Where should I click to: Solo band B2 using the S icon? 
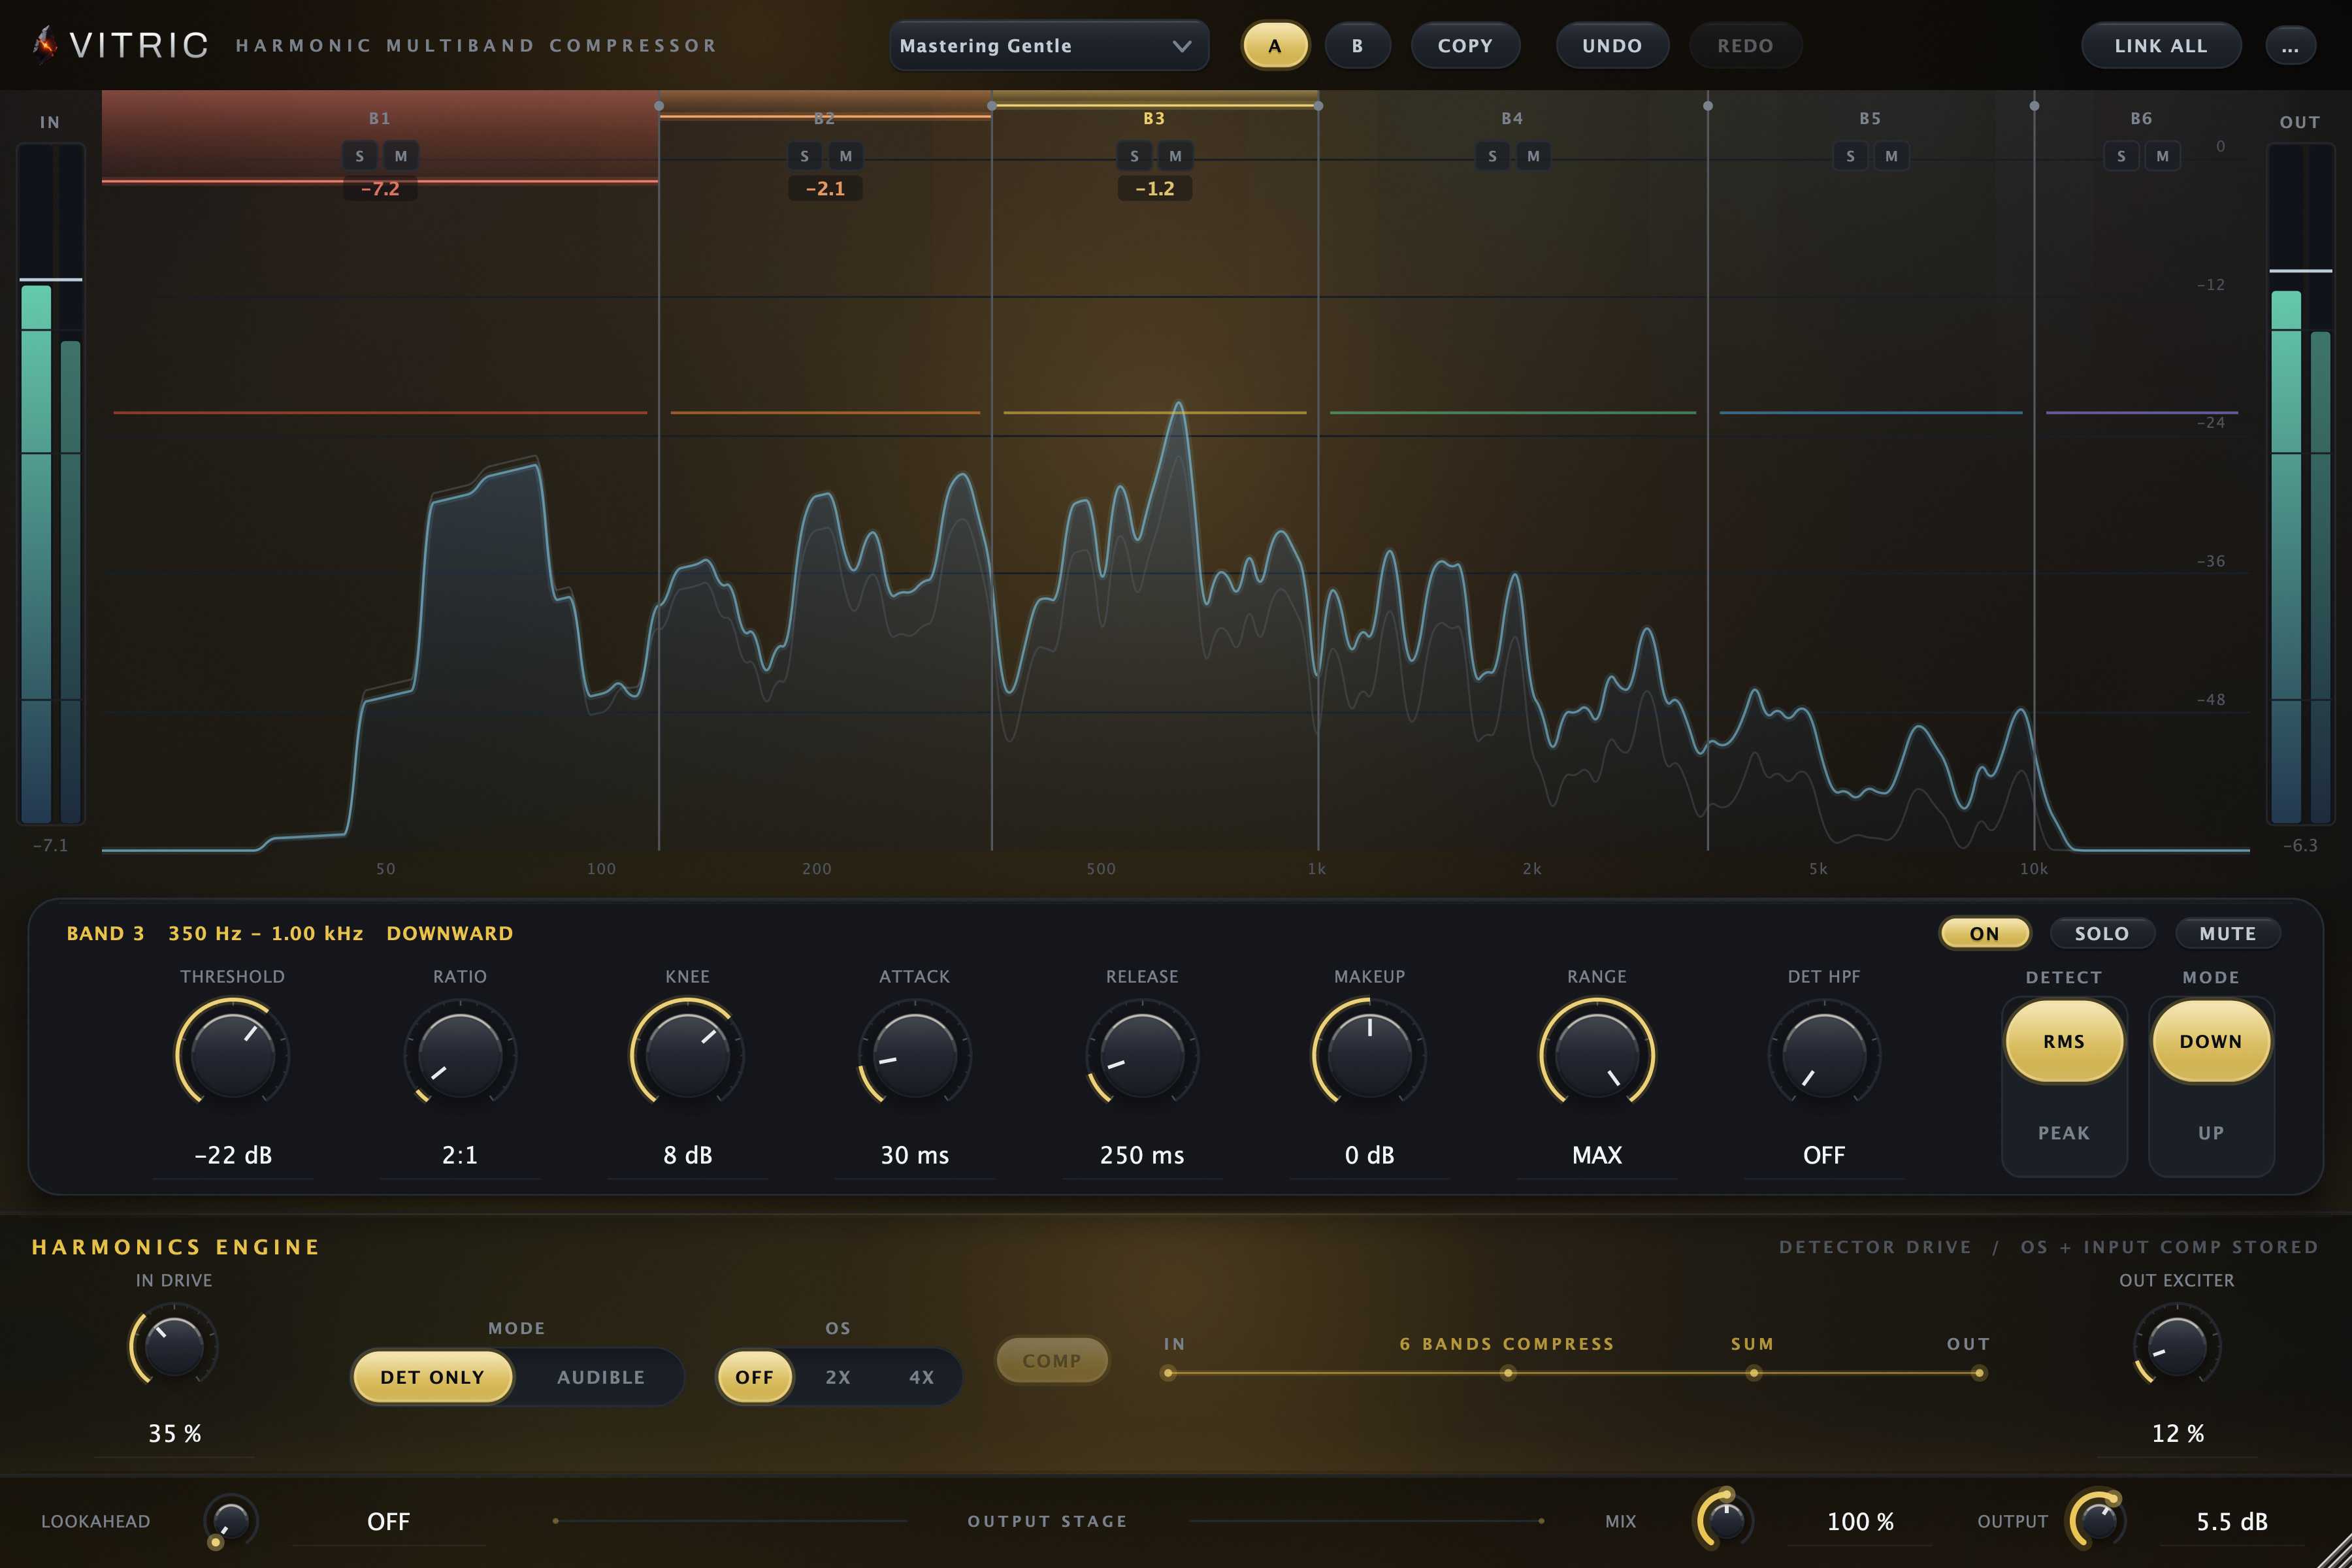pyautogui.click(x=805, y=156)
